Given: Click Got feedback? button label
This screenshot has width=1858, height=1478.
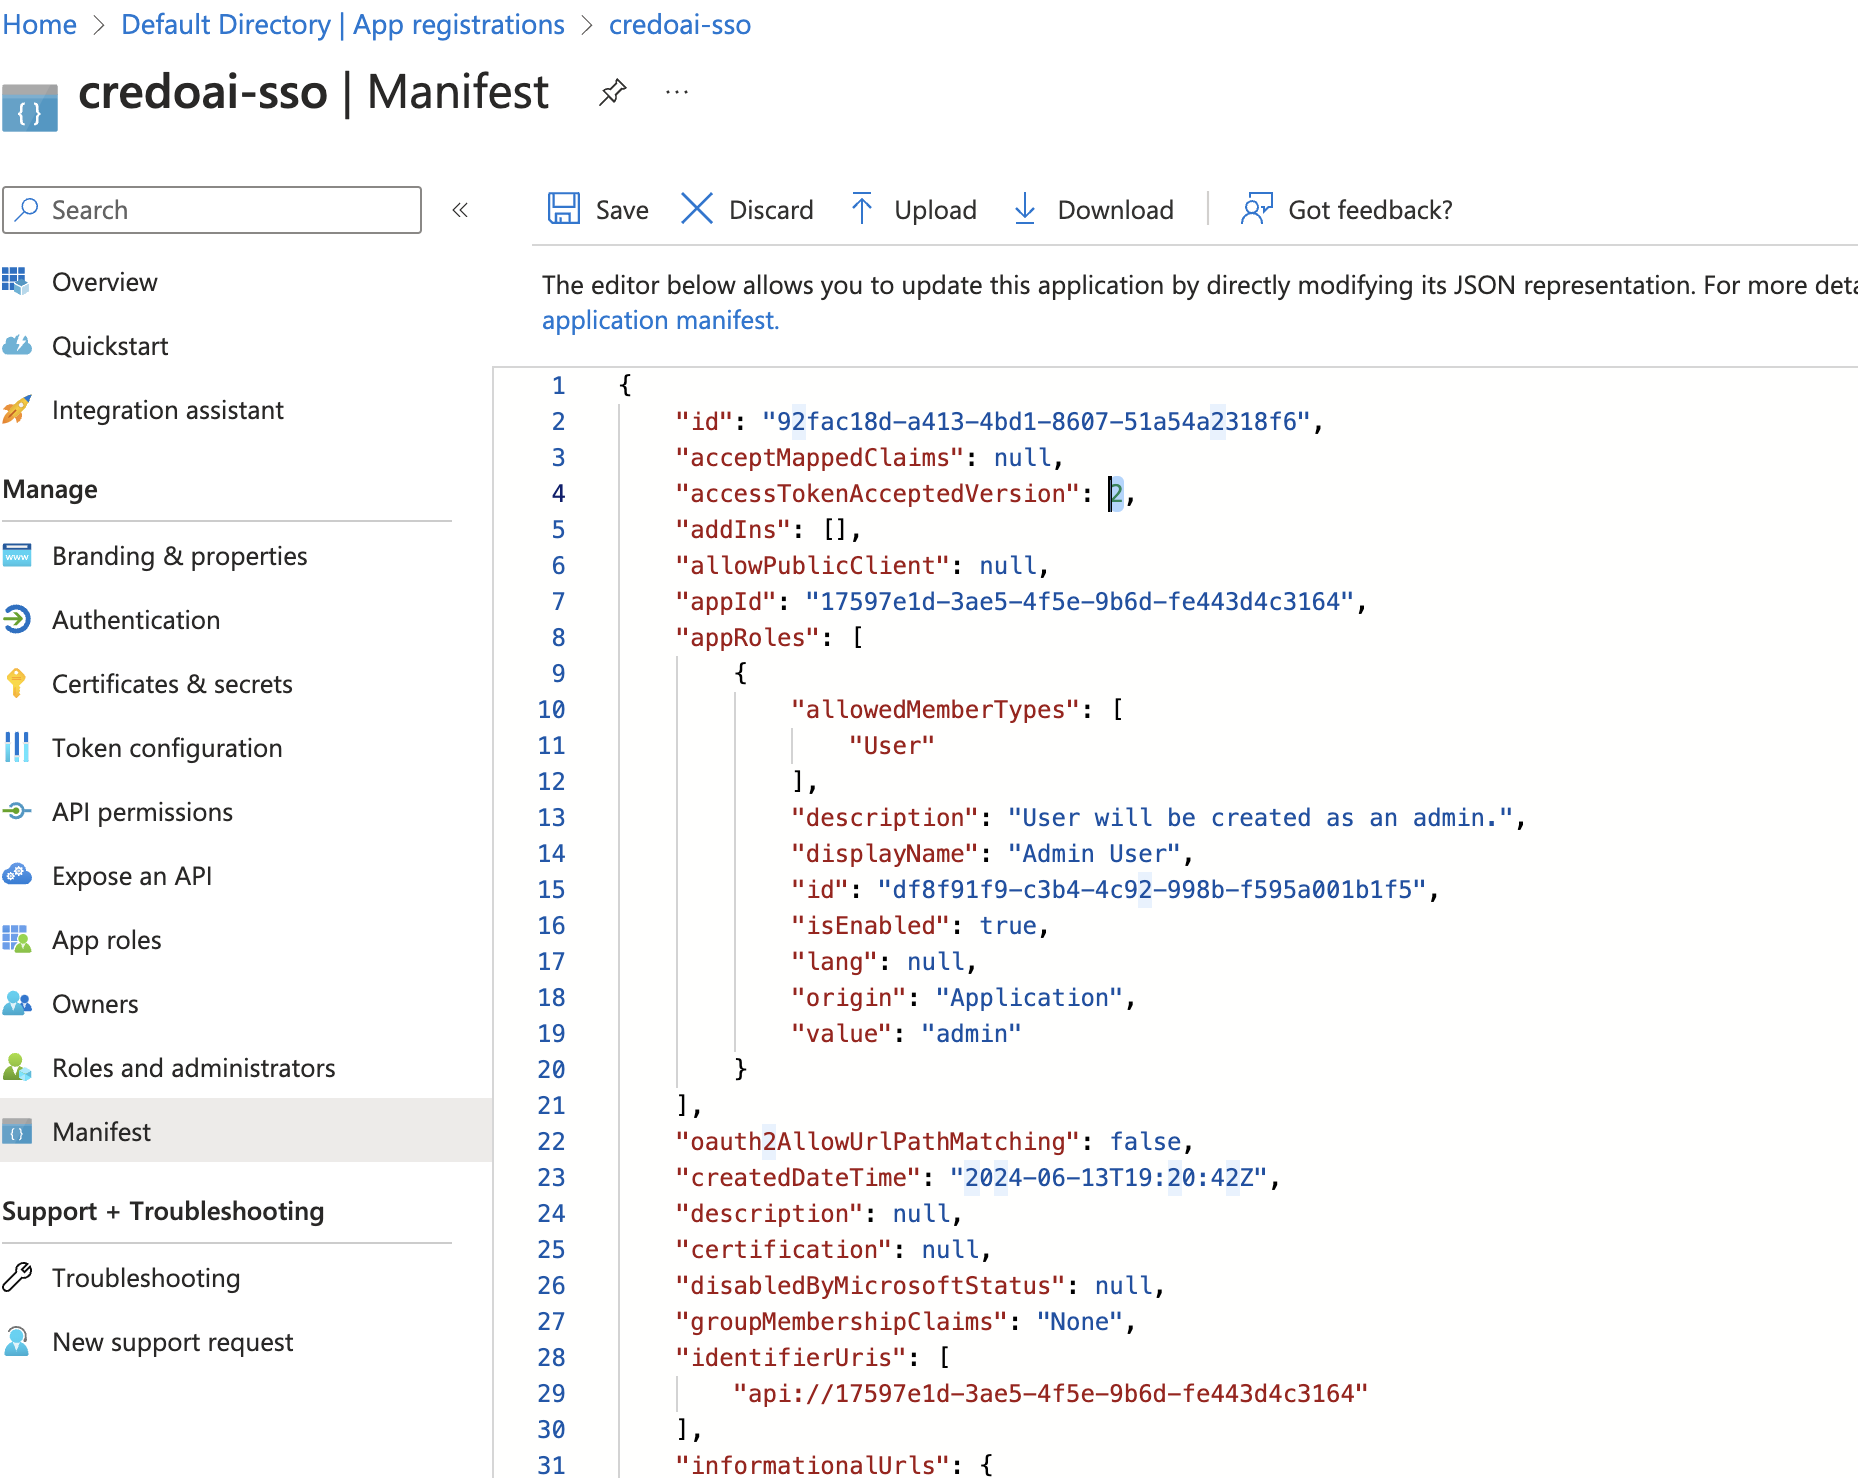Looking at the screenshot, I should click(1370, 210).
